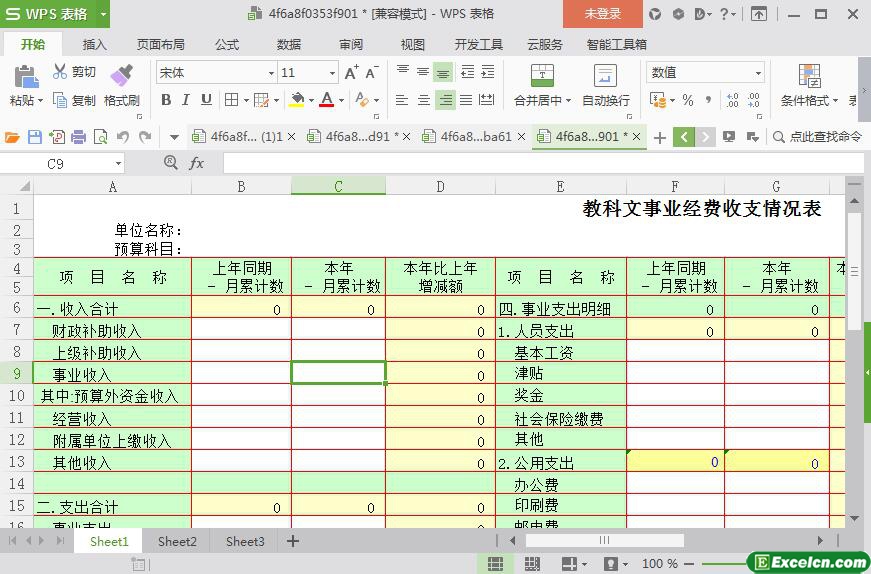Toggle Bold formatting
Viewport: 871px width, 574px height.
[166, 100]
